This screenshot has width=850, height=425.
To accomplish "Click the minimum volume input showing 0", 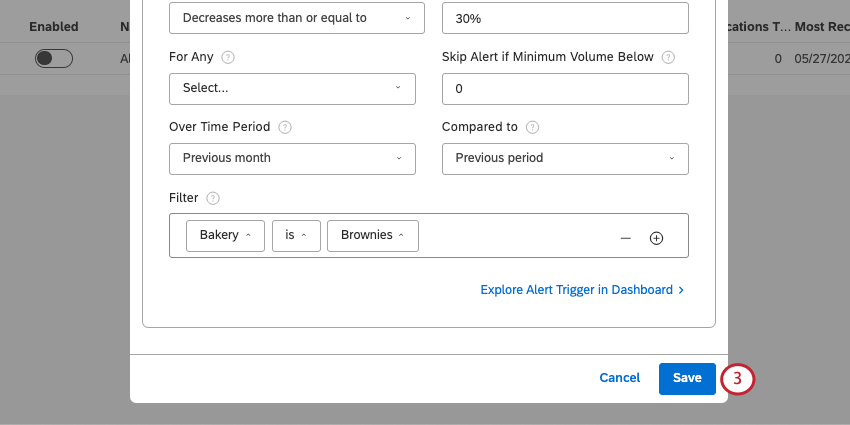I will click(565, 89).
